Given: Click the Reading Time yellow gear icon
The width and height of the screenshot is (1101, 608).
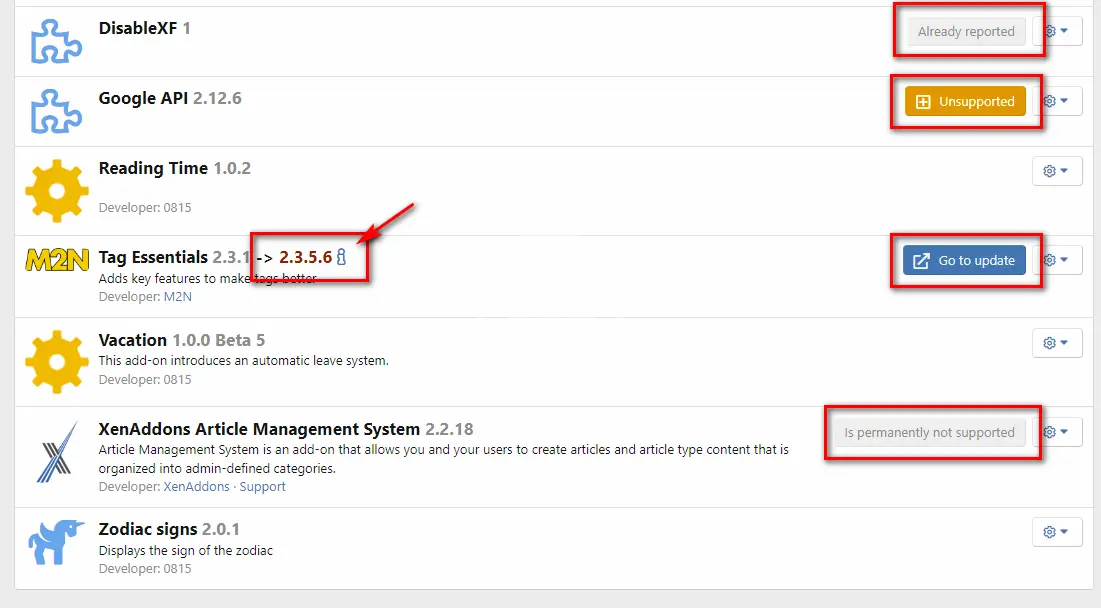Looking at the screenshot, I should pyautogui.click(x=56, y=191).
